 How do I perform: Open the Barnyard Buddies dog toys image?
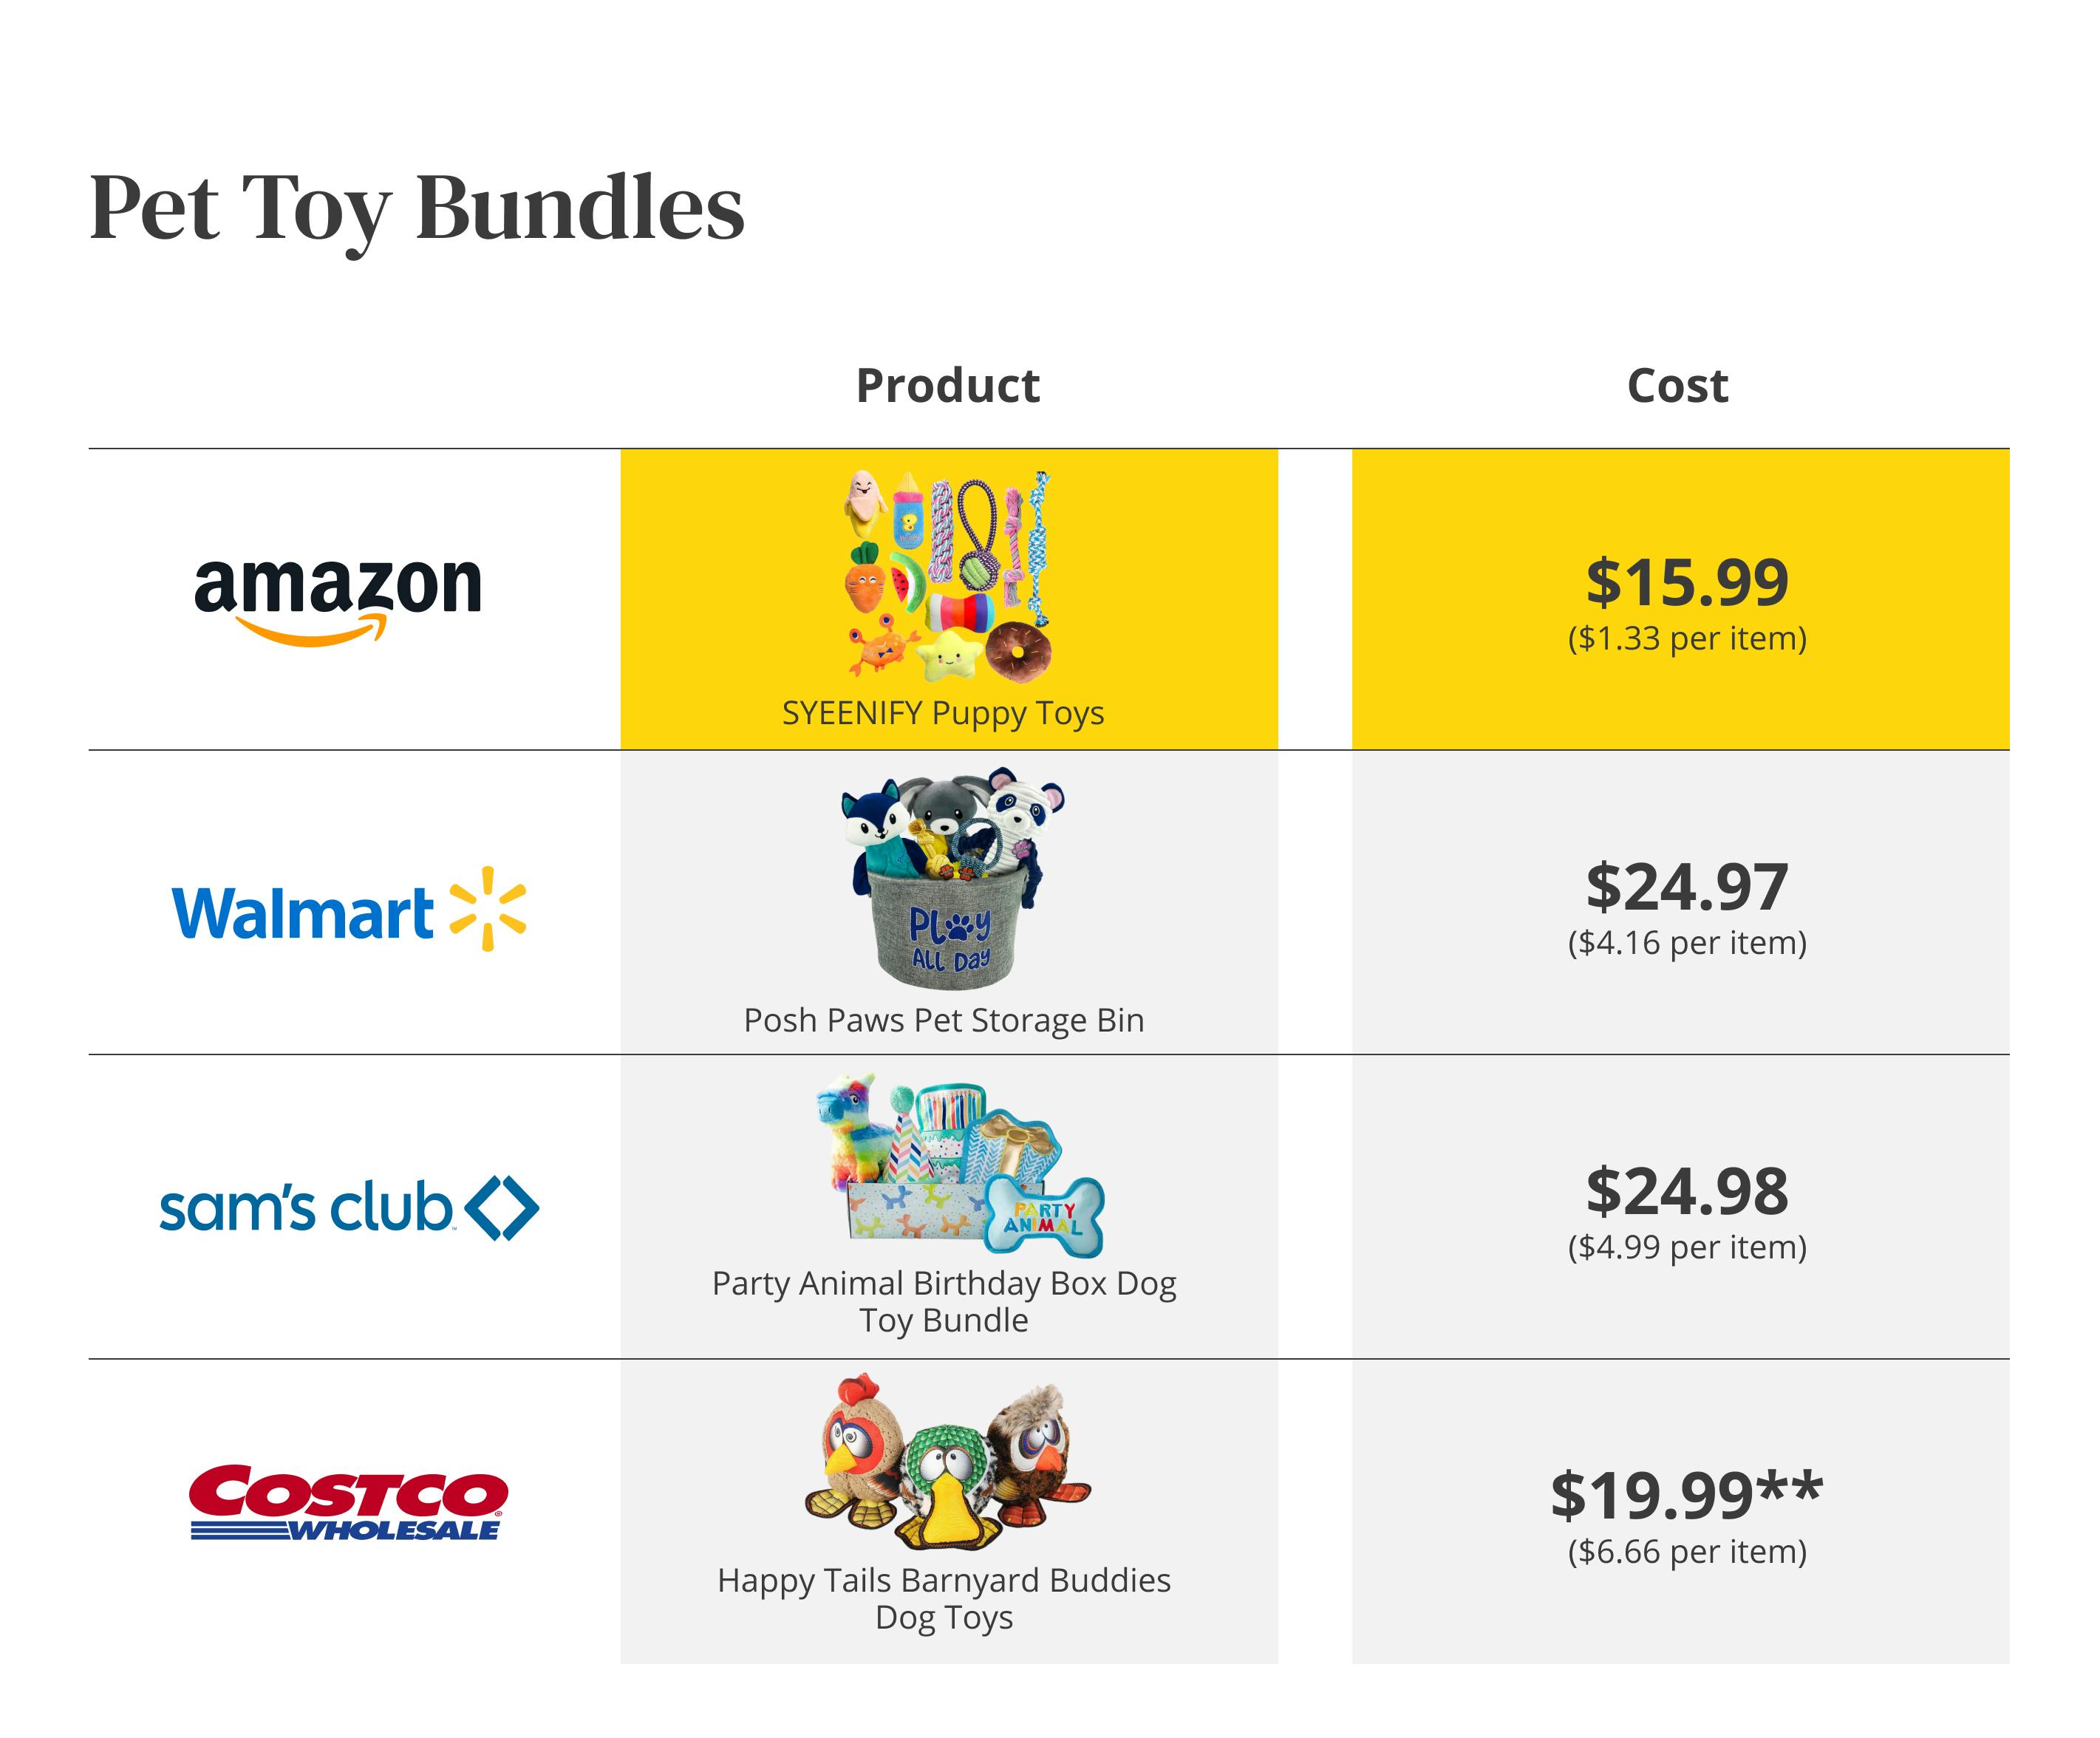click(947, 1462)
